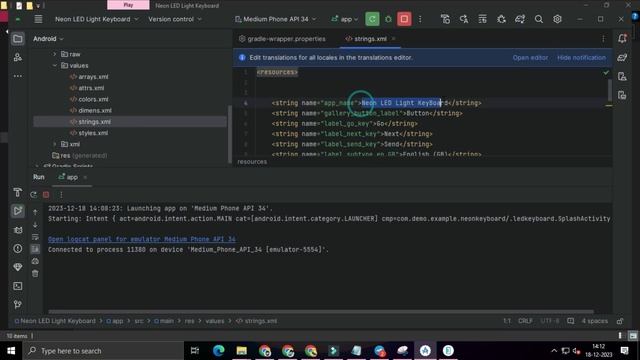Screen dimensions: 640x360
Task: Open app run configuration dropdown
Action: click(345, 19)
